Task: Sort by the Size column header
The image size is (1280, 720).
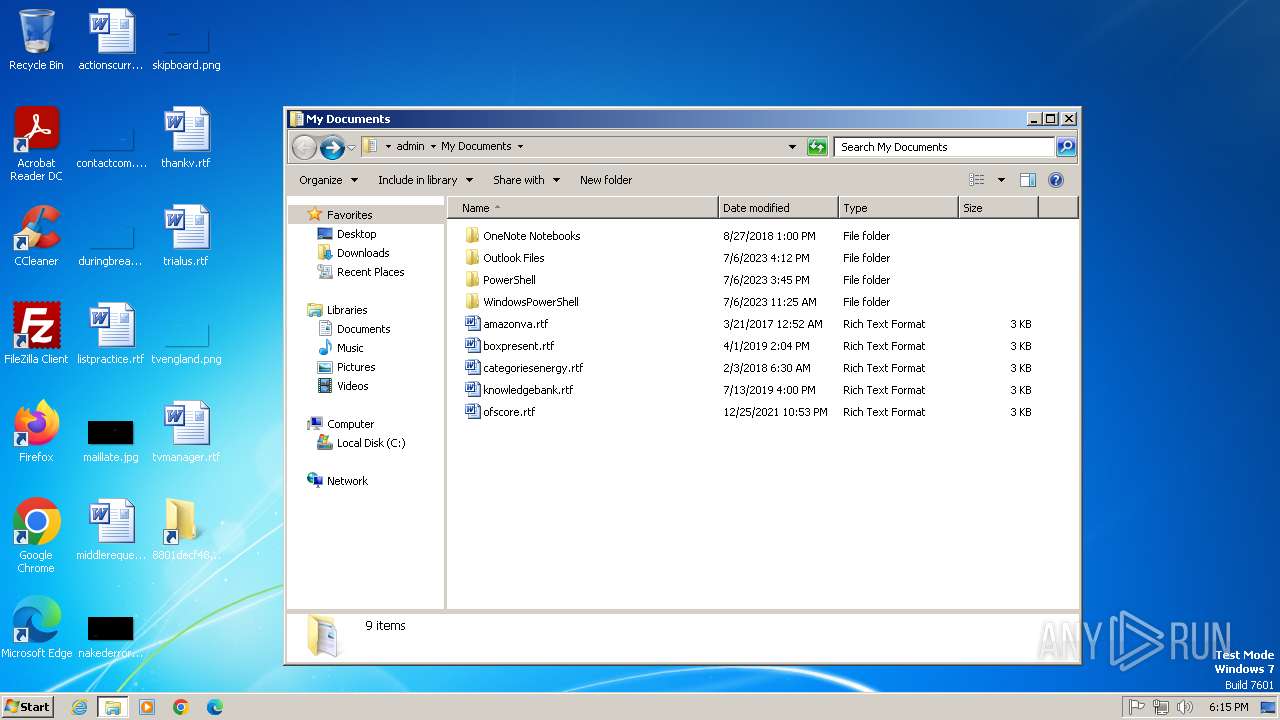Action: click(998, 208)
